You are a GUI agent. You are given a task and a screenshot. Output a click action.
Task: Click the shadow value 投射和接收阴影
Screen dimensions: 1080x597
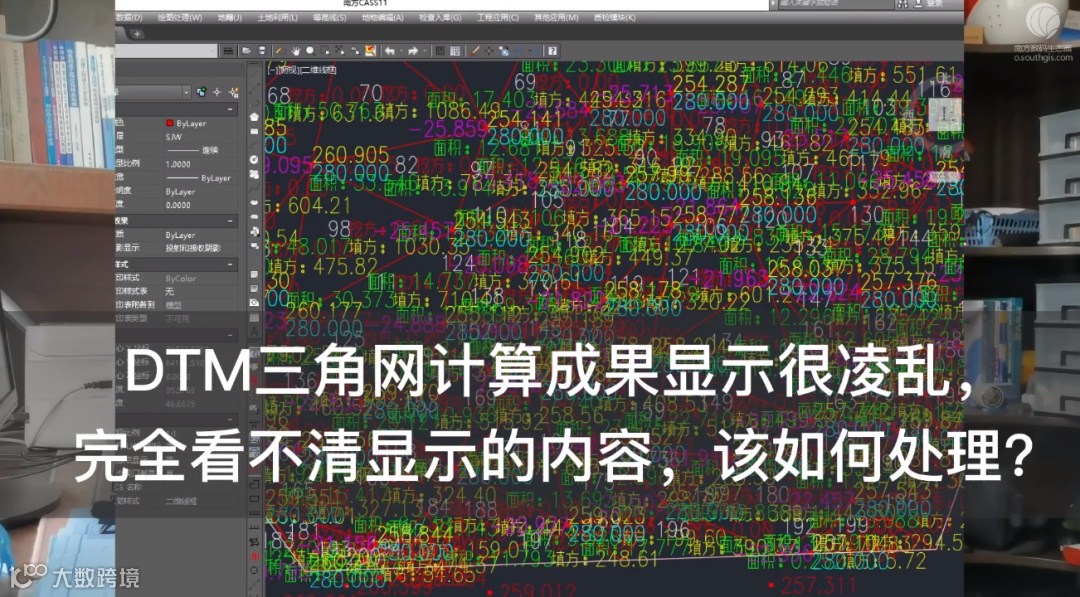click(x=193, y=248)
